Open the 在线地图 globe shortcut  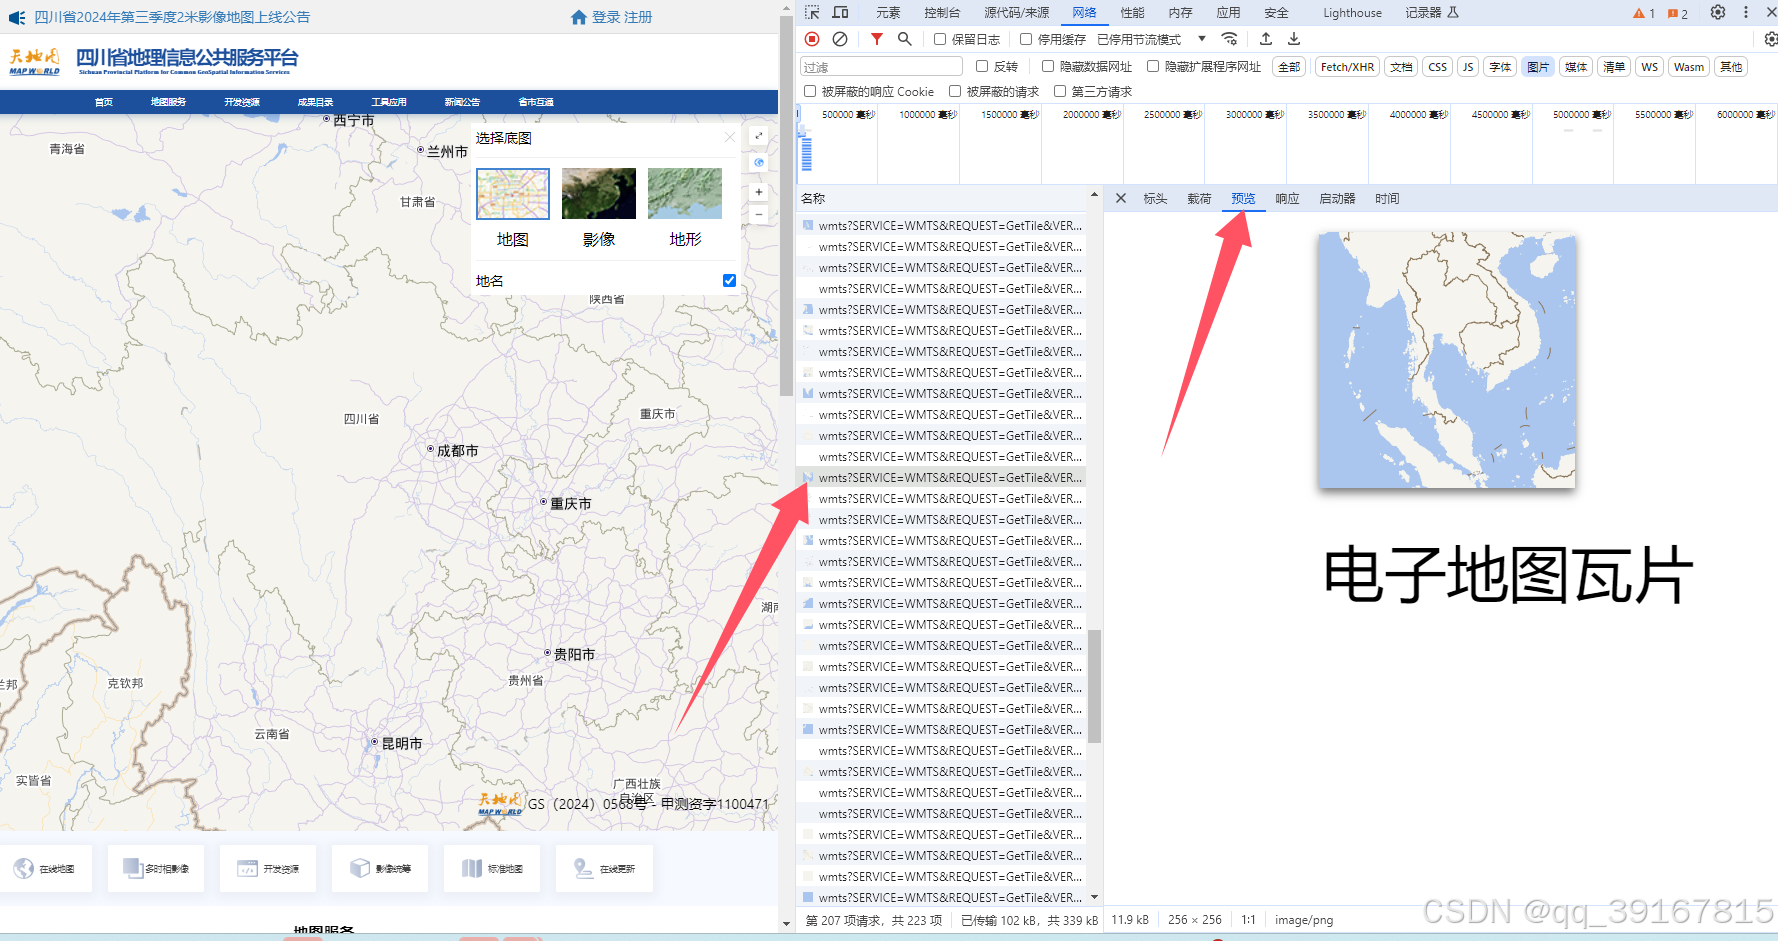pos(45,868)
